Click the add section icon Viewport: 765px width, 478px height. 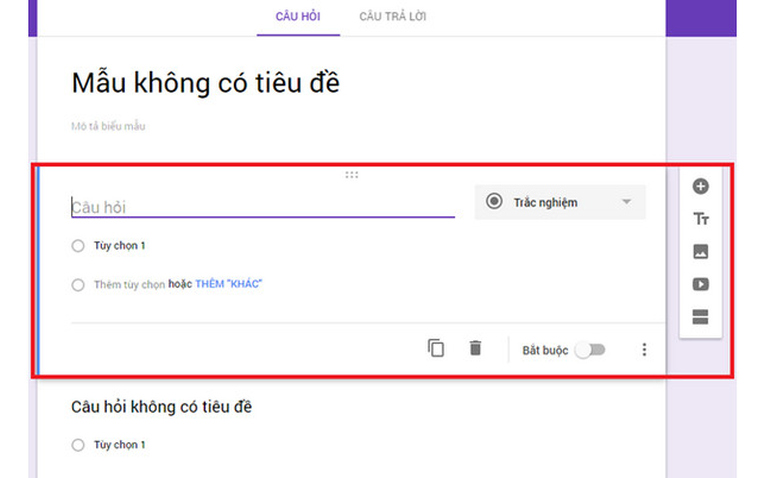click(701, 317)
